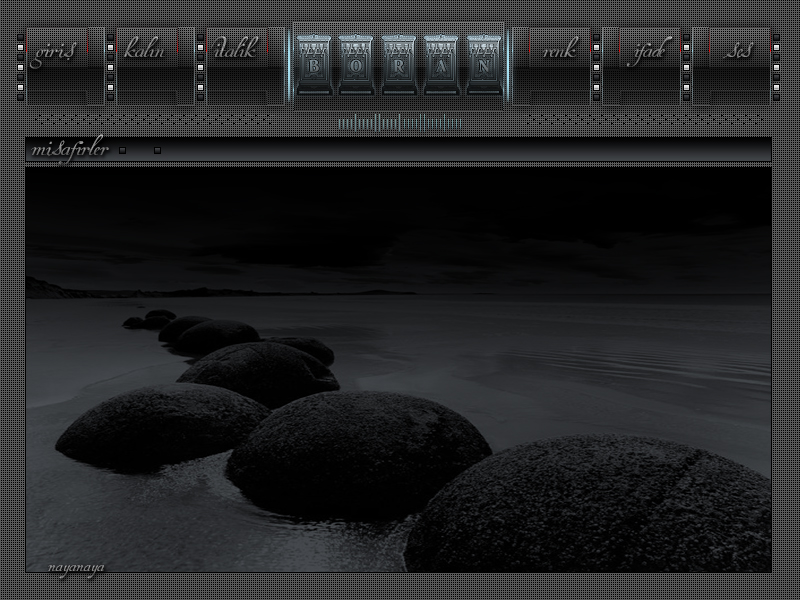Click the first small square beside misafirler

122,150
